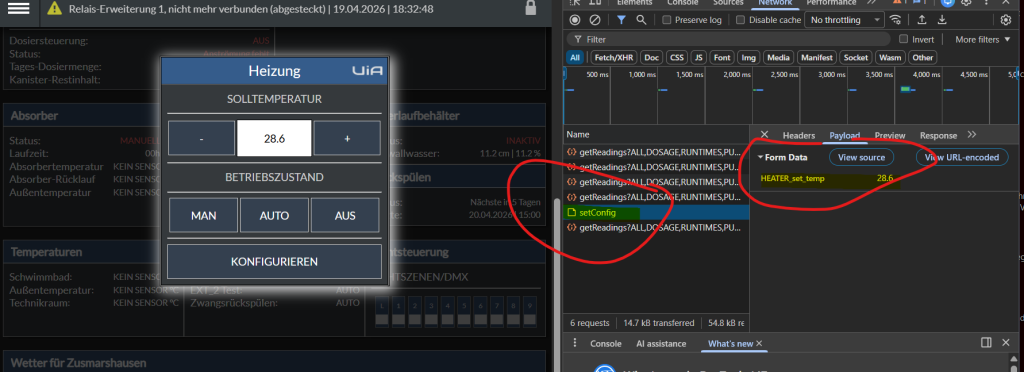1024x372 pixels.
Task: Set Betriebszustand to AUS
Action: click(x=345, y=215)
